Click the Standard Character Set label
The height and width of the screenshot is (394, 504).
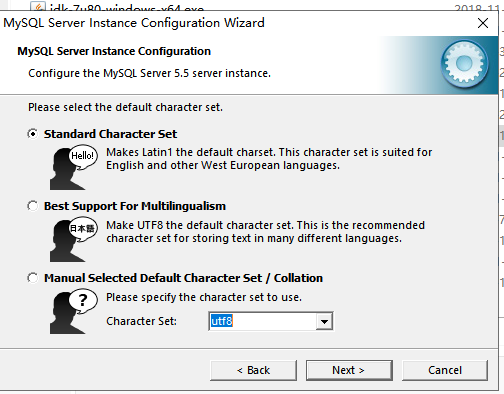click(x=110, y=134)
